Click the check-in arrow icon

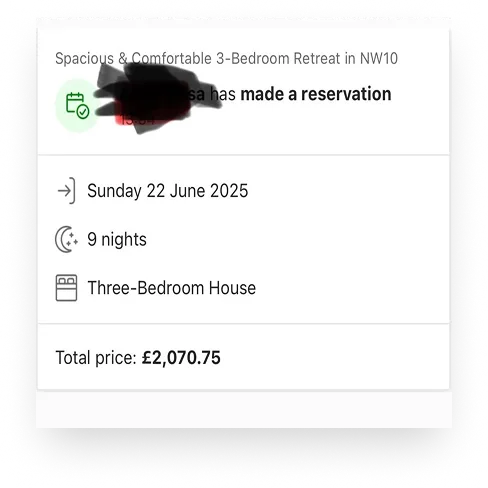point(66,191)
